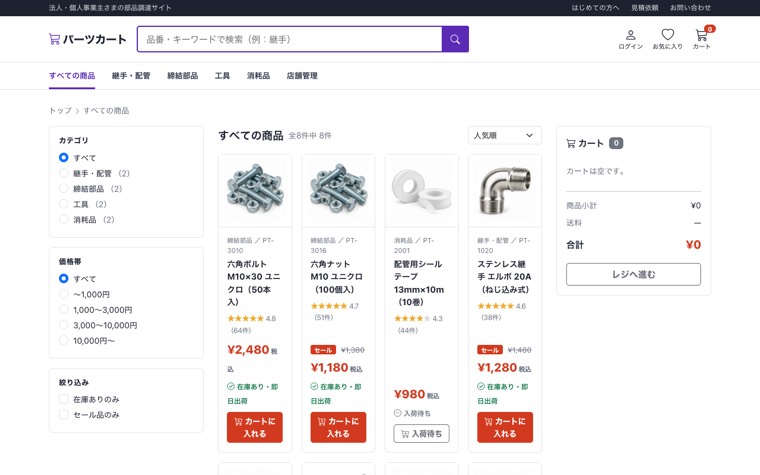760x475 pixels.
Task: Click the 入荷待ち status icon for シールテープ
Action: tap(397, 413)
